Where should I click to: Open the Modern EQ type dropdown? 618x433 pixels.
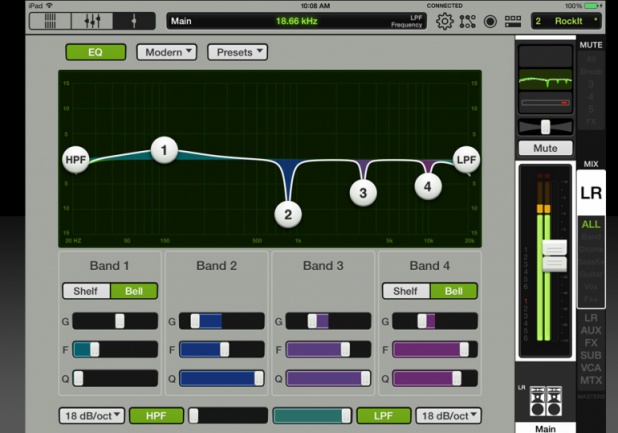pos(166,52)
